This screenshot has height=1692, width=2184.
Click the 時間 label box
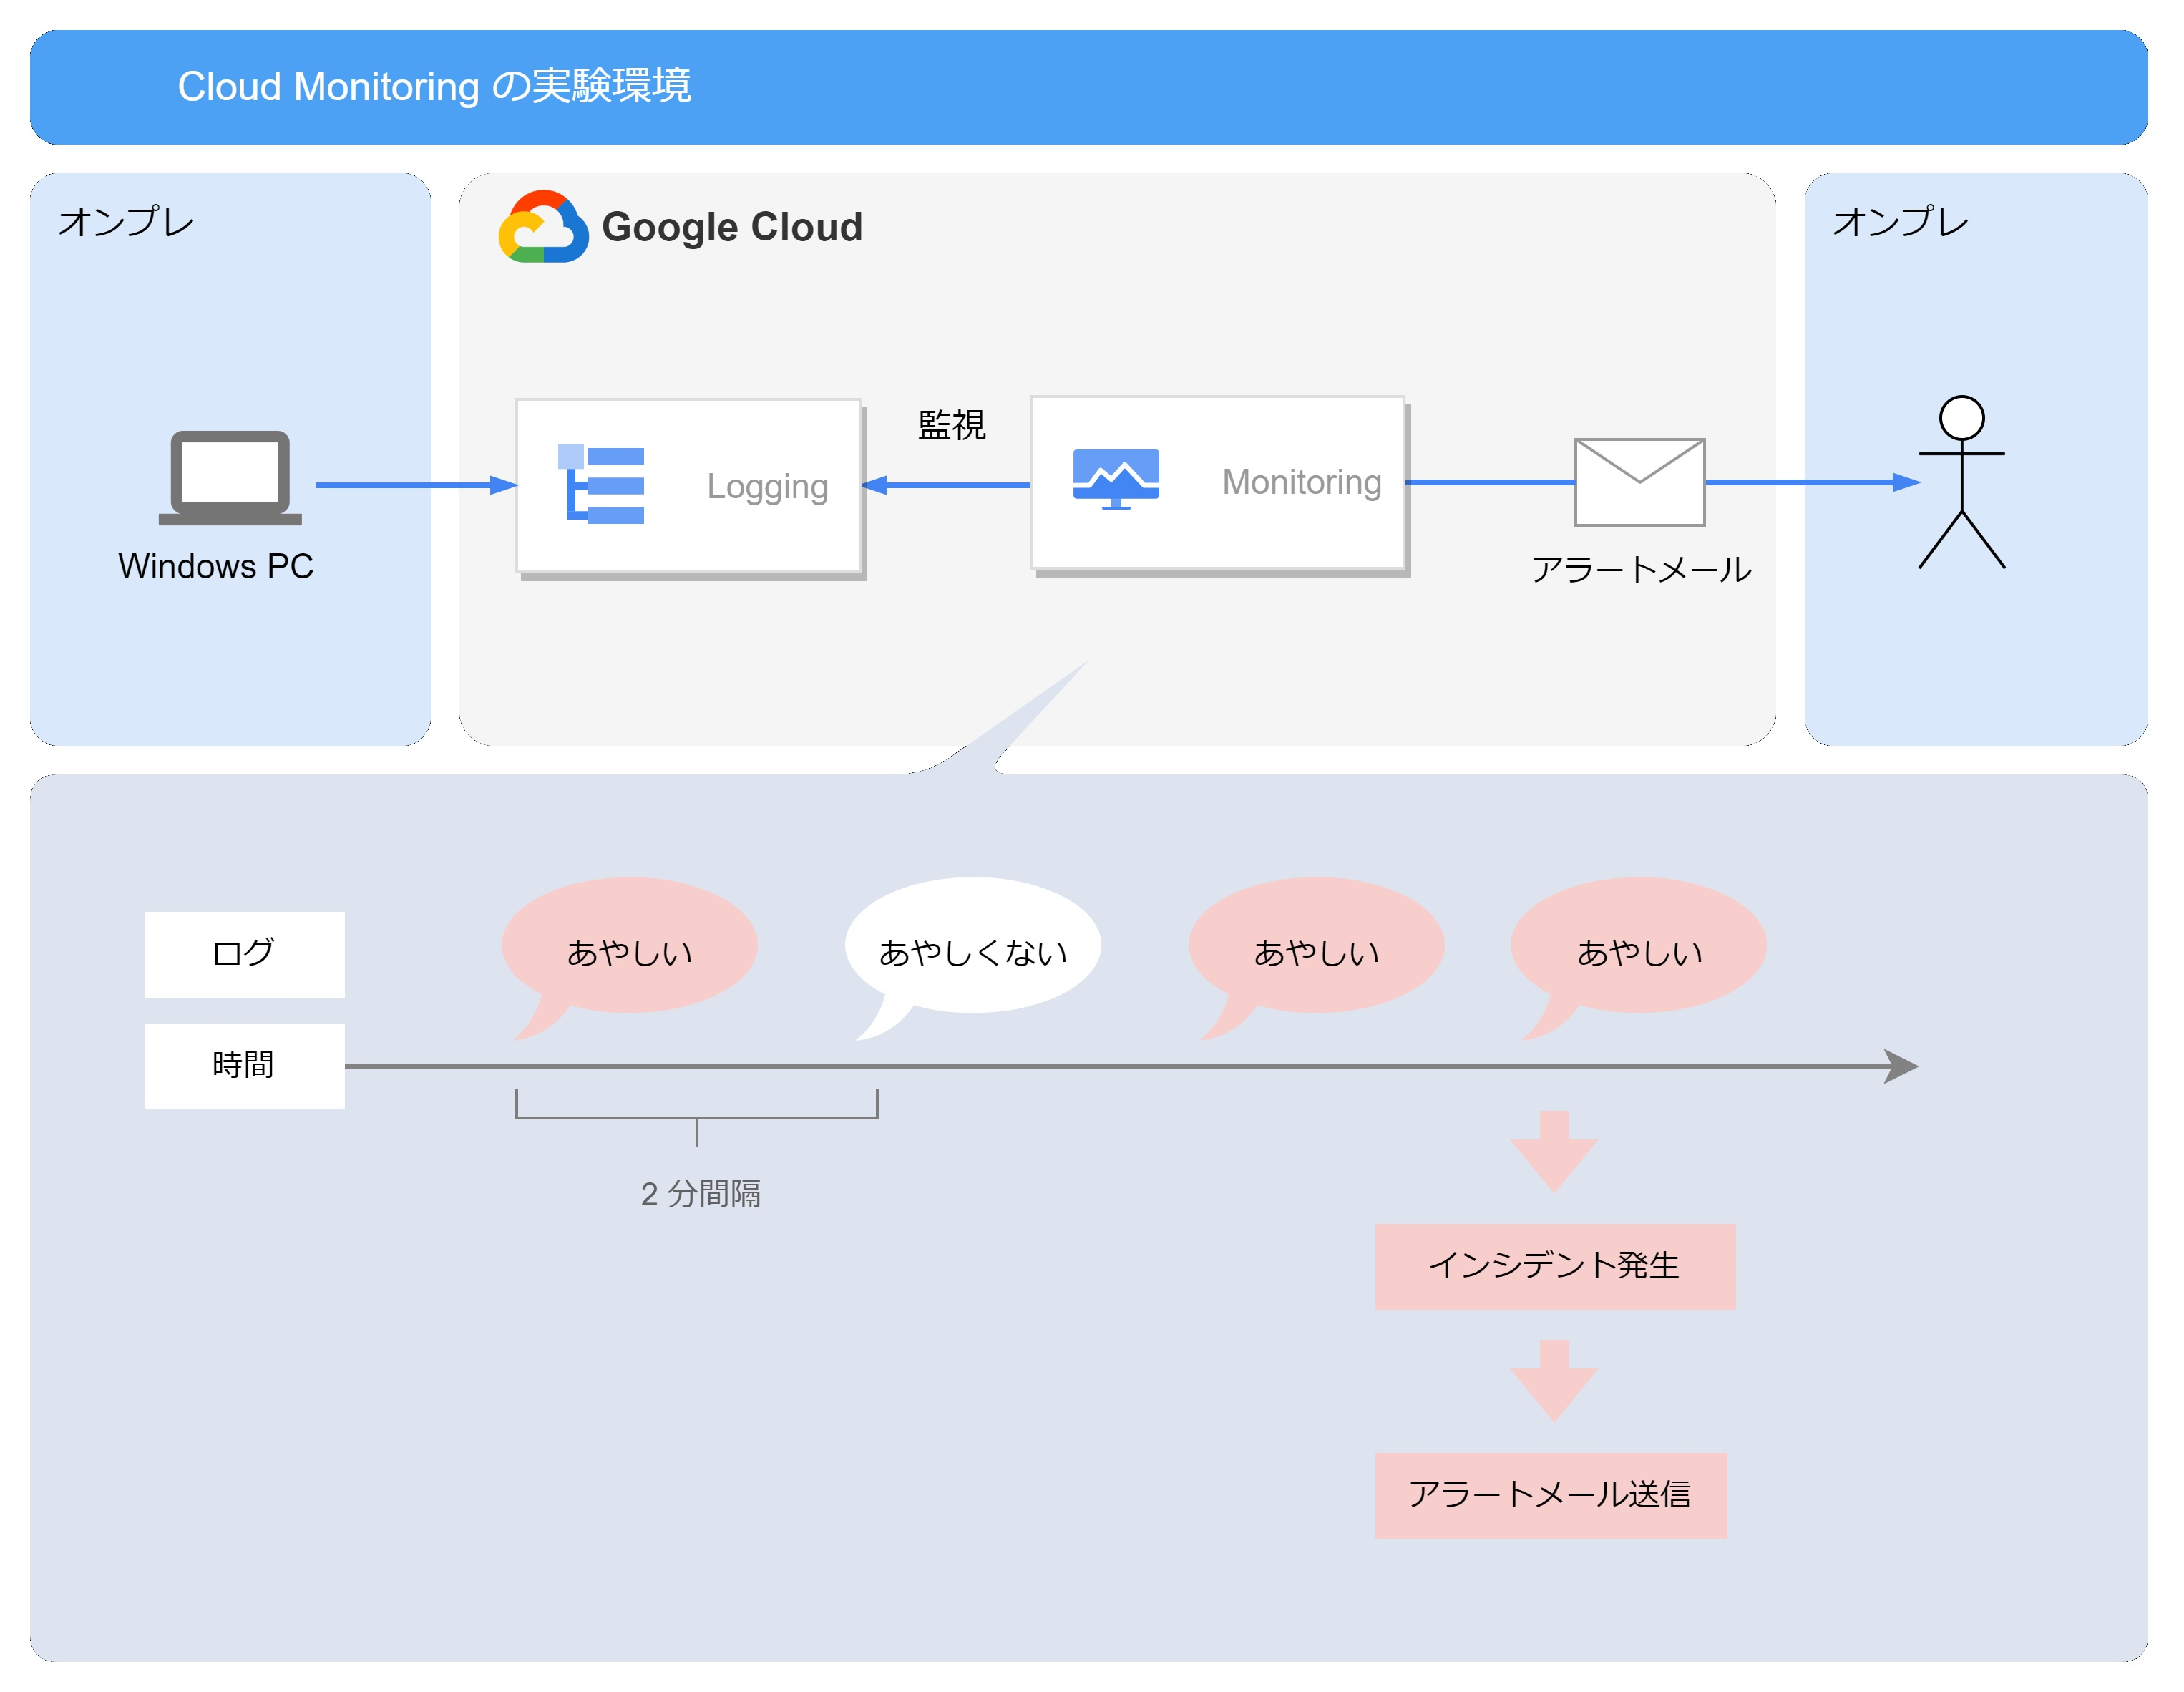click(244, 1066)
